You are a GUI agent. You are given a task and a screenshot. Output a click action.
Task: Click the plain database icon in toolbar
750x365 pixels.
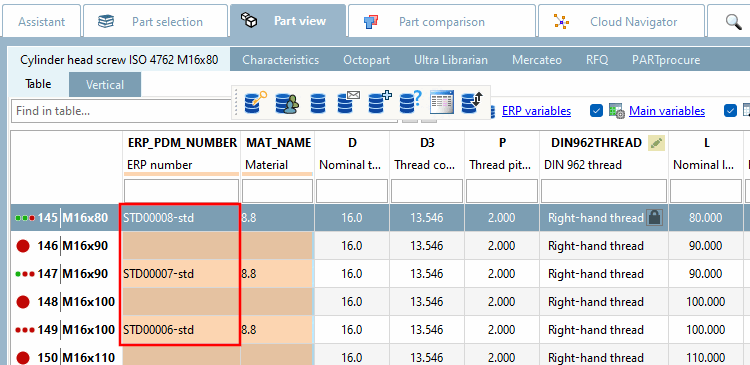tap(318, 103)
